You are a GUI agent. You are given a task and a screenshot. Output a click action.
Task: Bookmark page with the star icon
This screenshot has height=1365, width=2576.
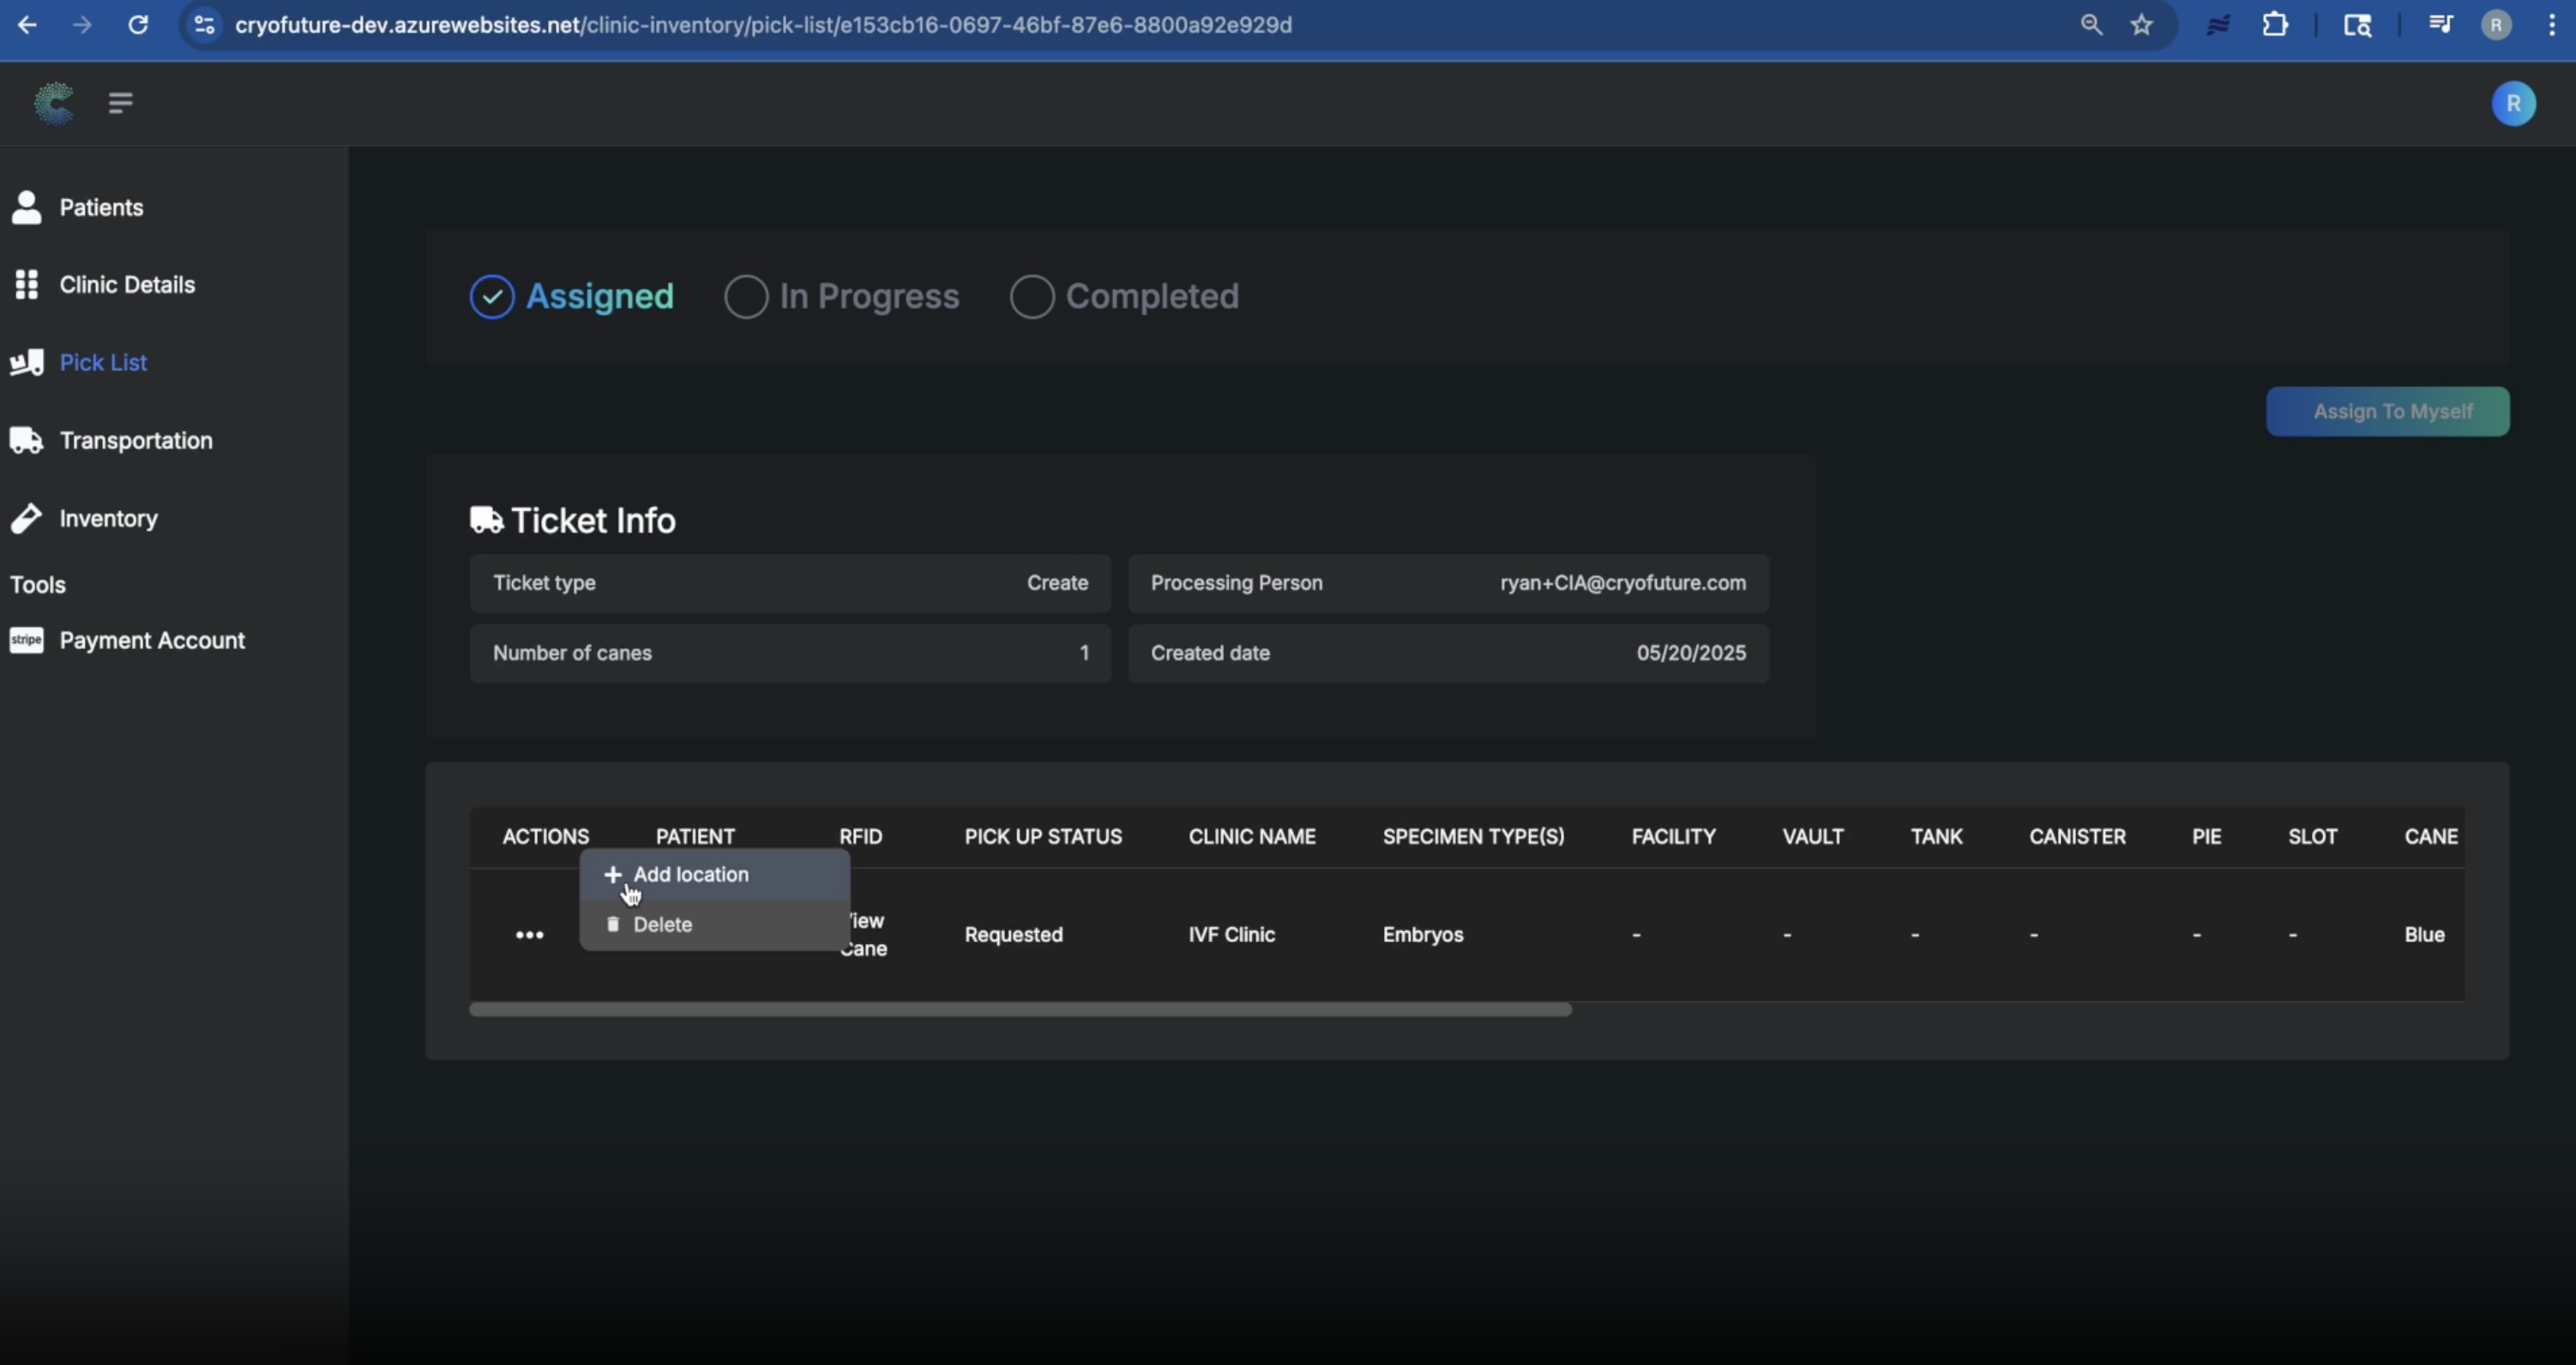tap(2141, 25)
